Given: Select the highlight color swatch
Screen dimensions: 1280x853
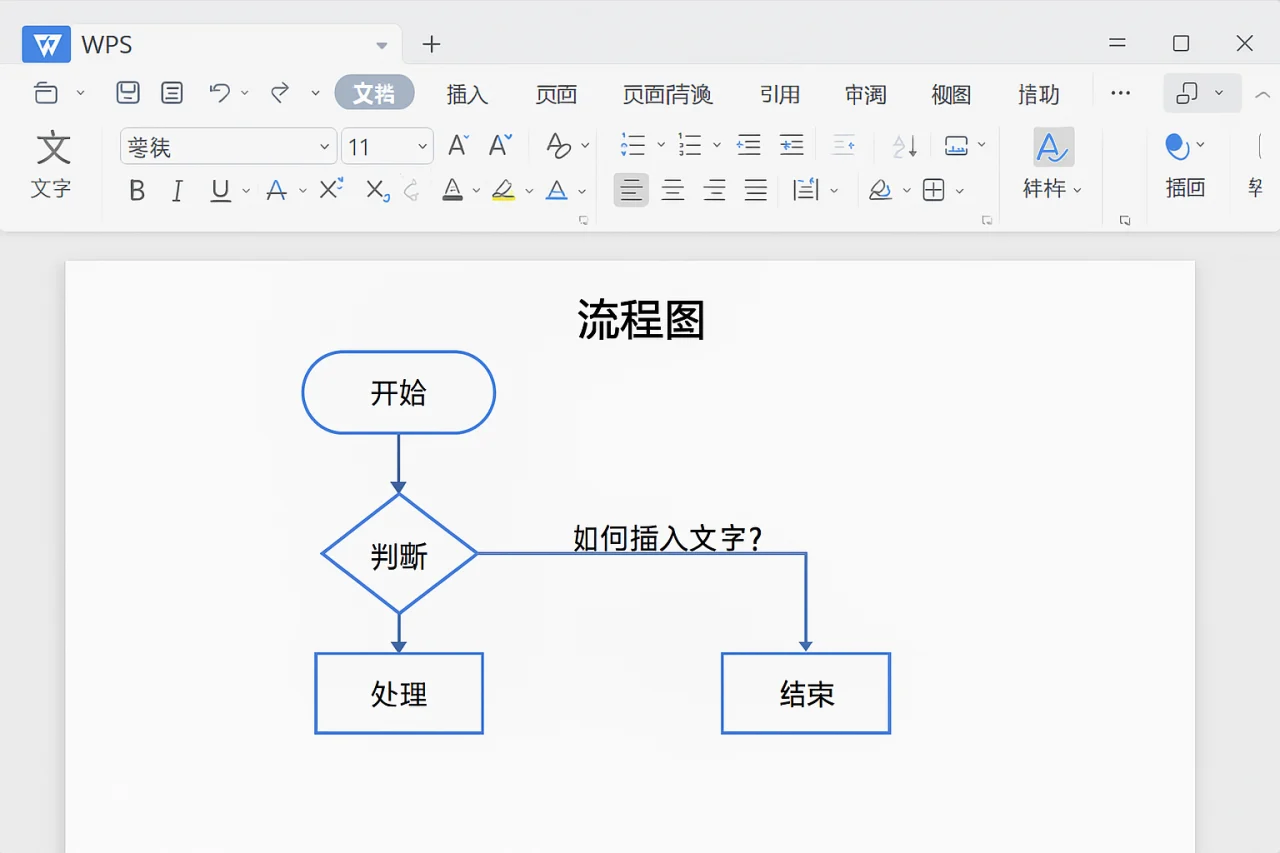Looking at the screenshot, I should (x=505, y=190).
